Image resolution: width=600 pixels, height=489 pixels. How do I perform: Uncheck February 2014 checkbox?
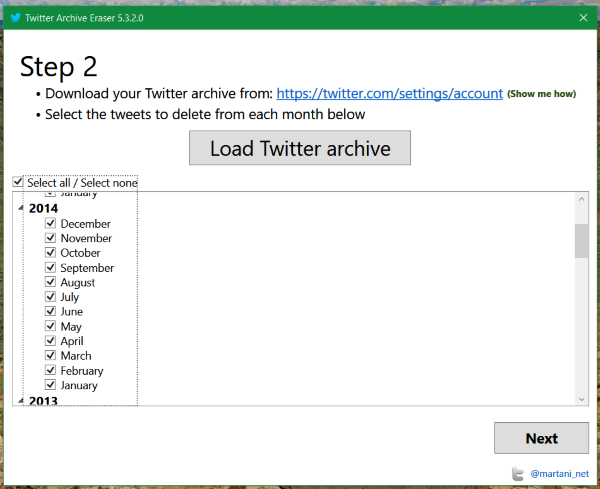50,370
